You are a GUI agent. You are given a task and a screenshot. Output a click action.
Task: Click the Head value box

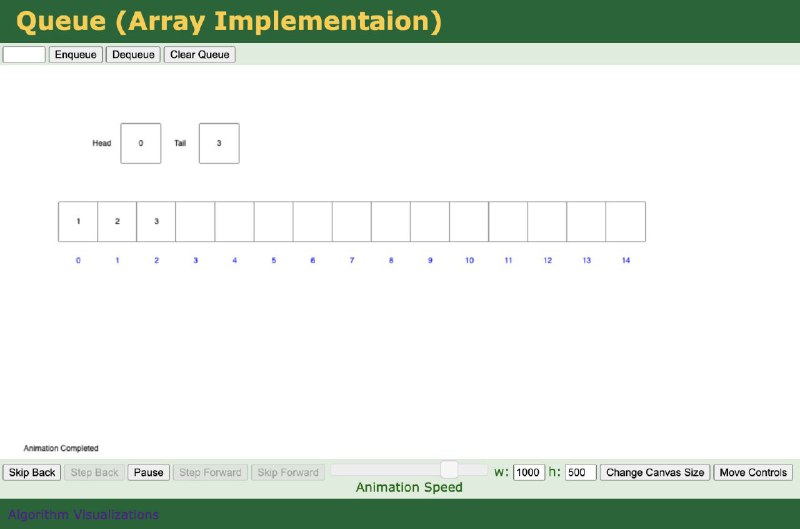[141, 143]
